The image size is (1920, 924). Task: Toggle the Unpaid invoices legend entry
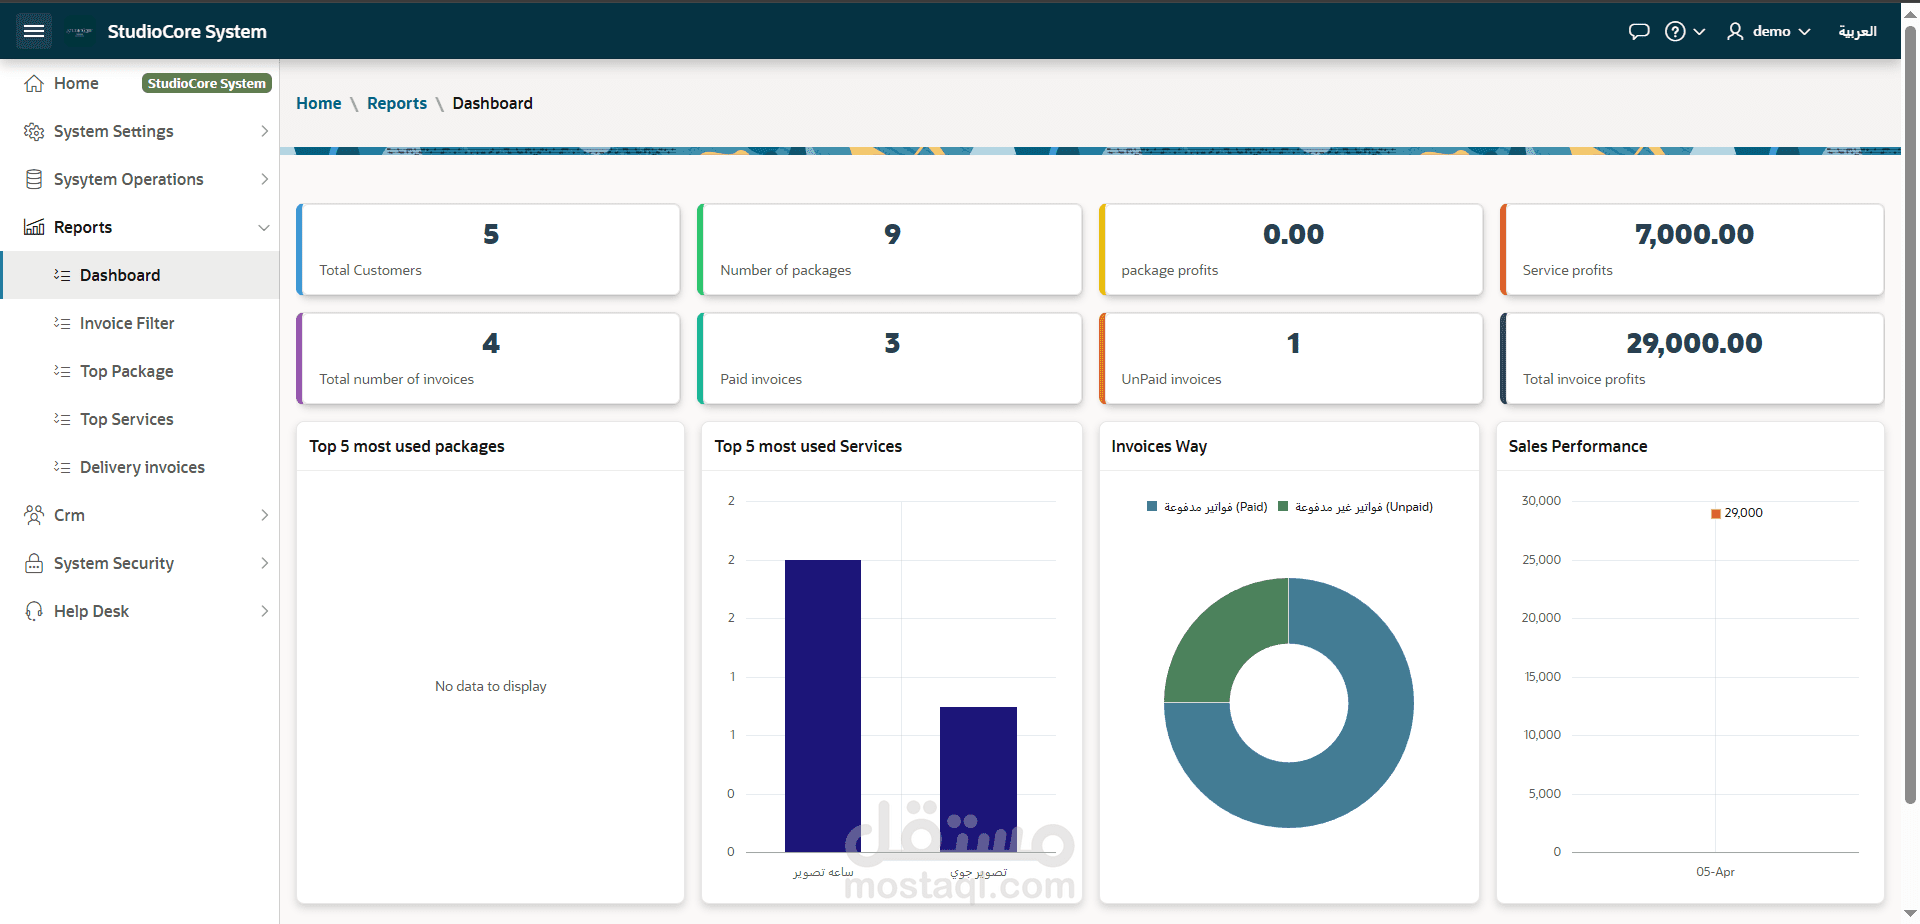(1356, 507)
